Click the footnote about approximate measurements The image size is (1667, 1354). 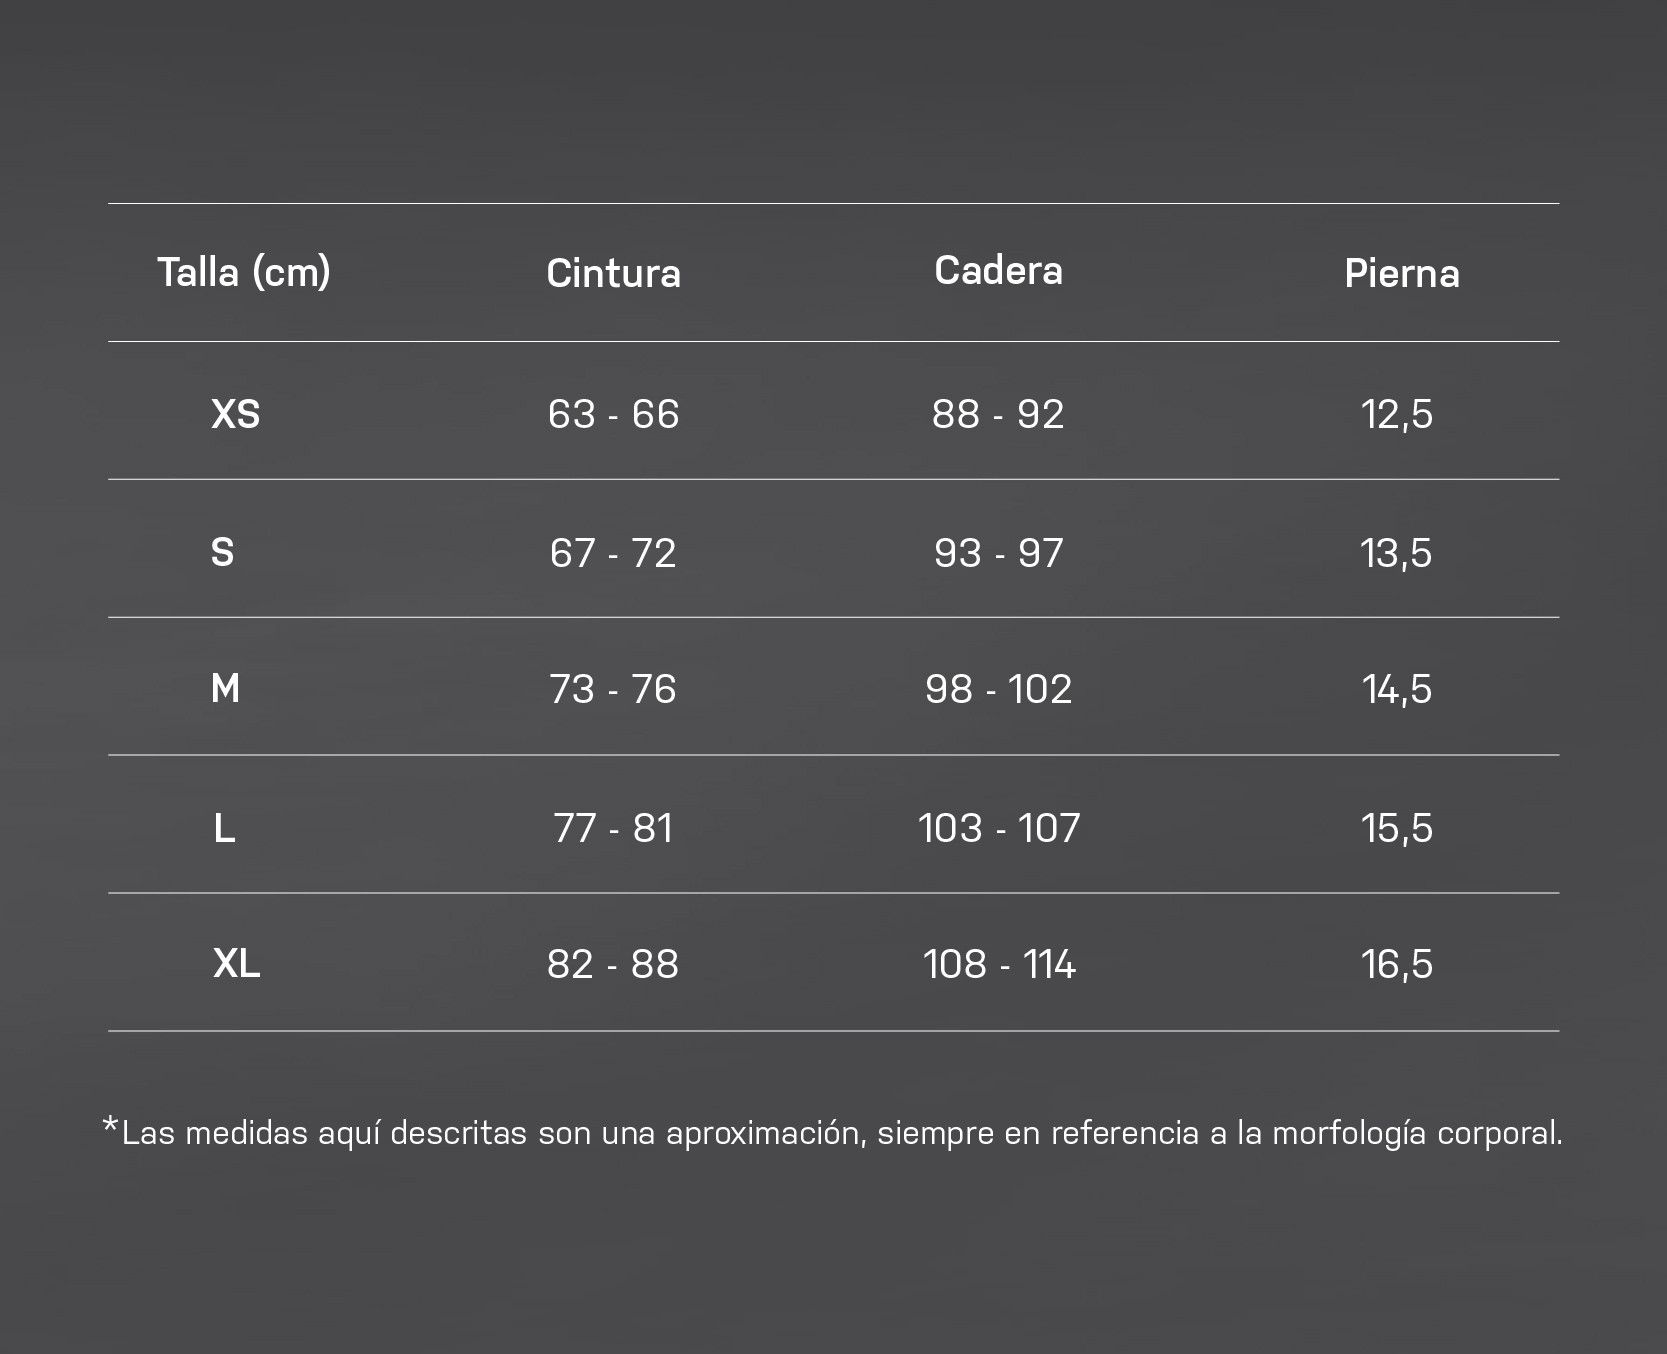[x=832, y=1132]
